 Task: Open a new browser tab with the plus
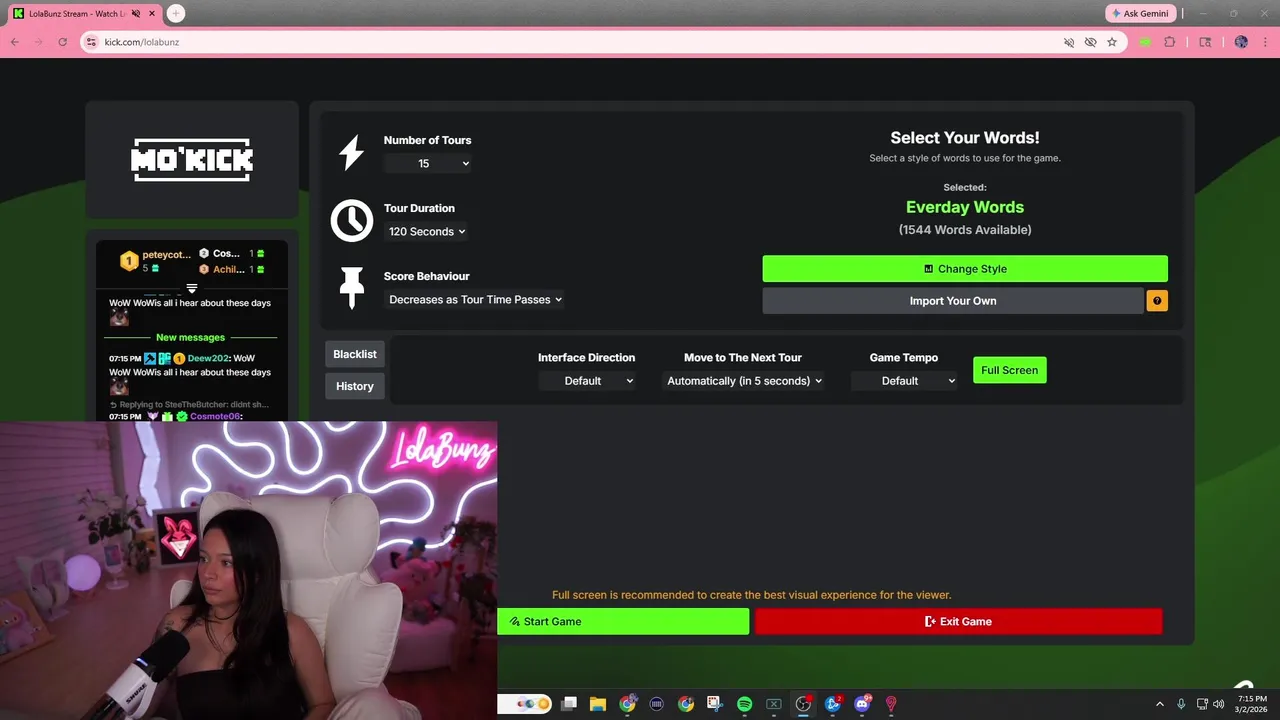[176, 14]
